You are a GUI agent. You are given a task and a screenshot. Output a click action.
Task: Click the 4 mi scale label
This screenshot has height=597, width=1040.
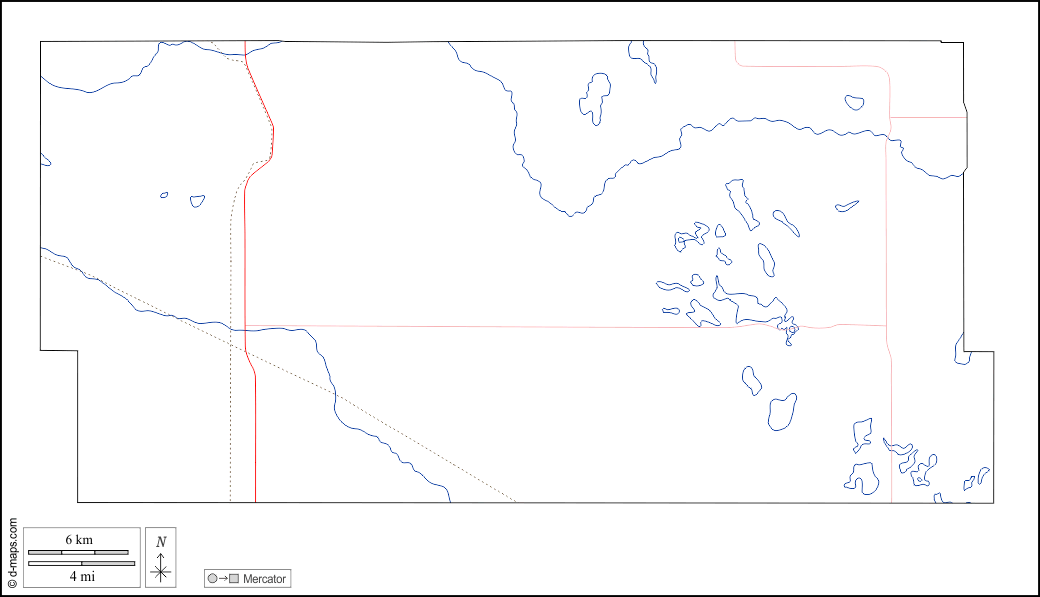(82, 576)
